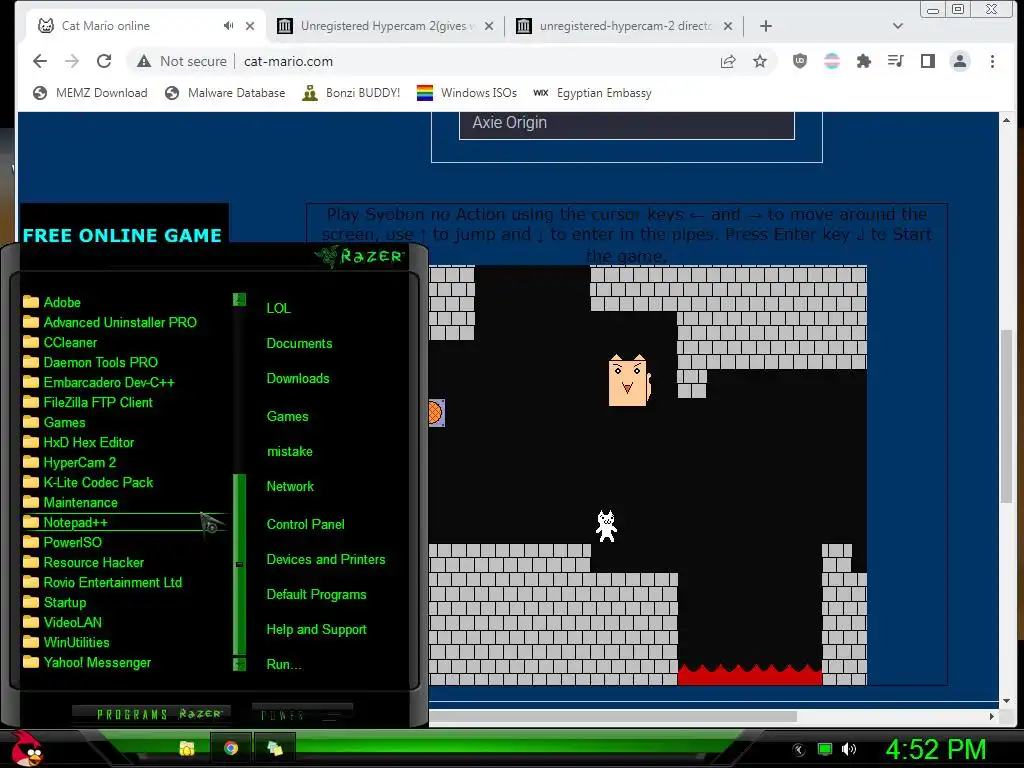The image size is (1024, 768).
Task: Open LOL user folder in Start menu
Action: tap(278, 308)
